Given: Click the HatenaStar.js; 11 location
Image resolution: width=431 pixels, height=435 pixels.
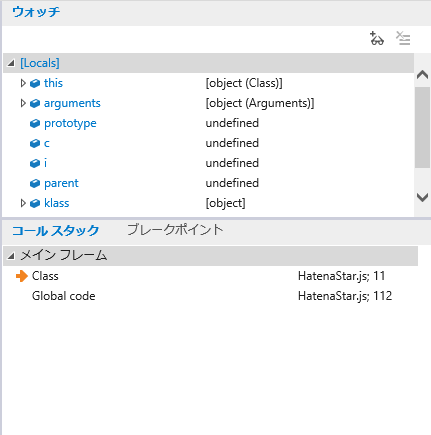Looking at the screenshot, I should point(342,276).
